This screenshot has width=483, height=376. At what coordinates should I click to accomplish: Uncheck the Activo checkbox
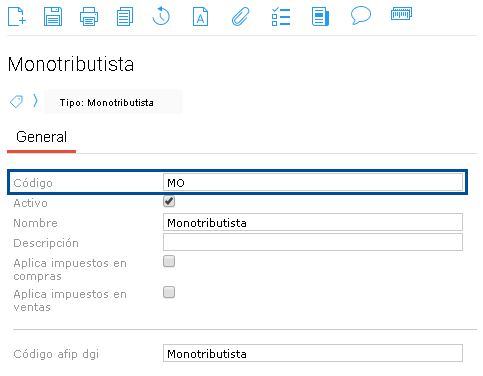click(x=169, y=201)
